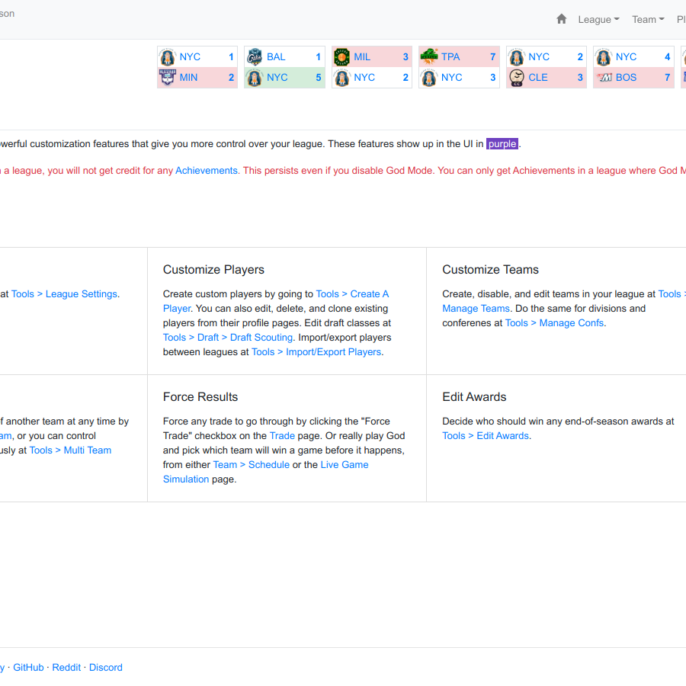Screen dimensions: 686x686
Task: Open the Discord footer link
Action: point(105,667)
